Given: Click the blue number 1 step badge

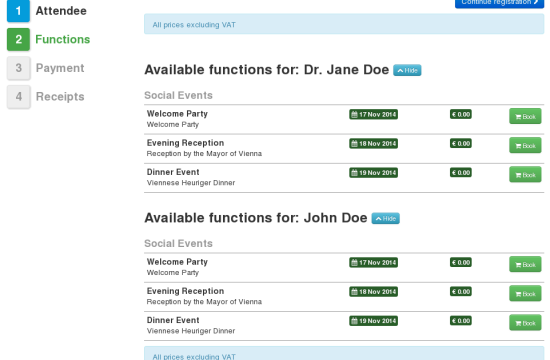Looking at the screenshot, I should pyautogui.click(x=18, y=11).
